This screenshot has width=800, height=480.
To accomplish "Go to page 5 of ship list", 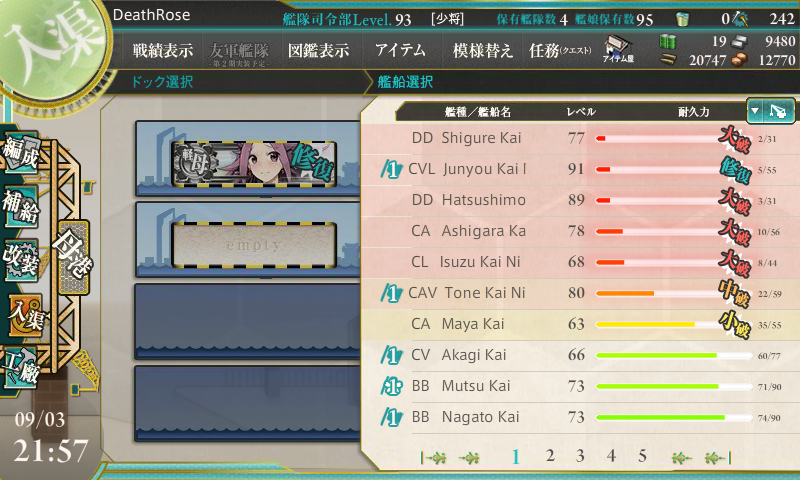I will click(642, 455).
